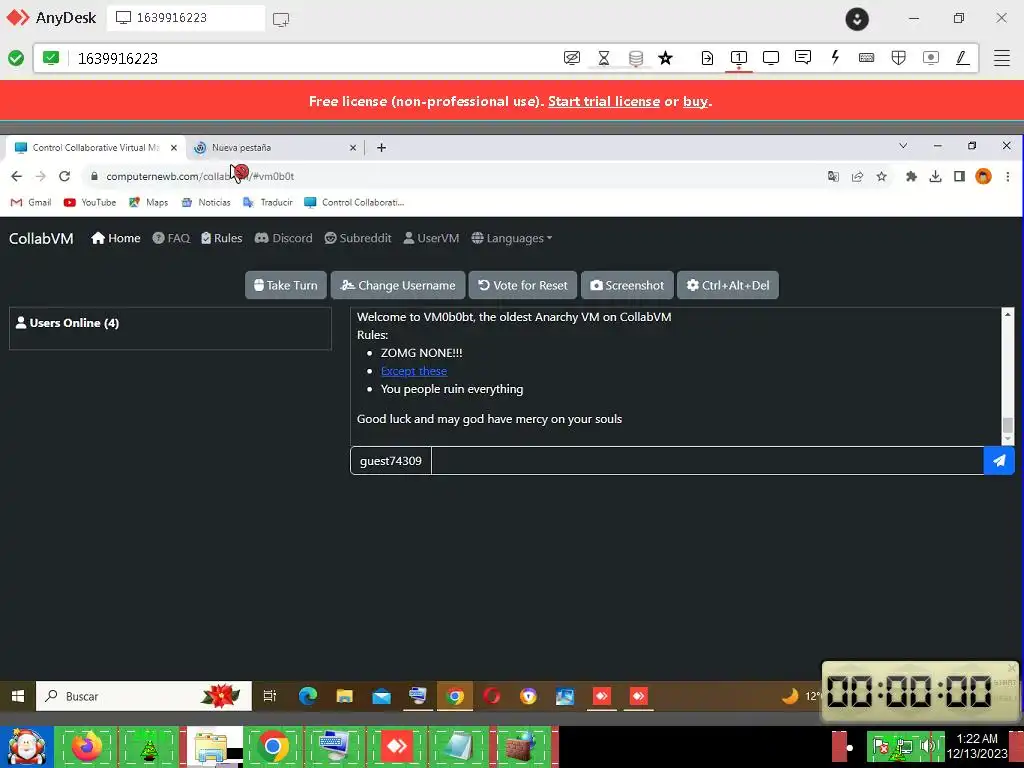Click the computernewb.com address bar
The width and height of the screenshot is (1024, 768).
pyautogui.click(x=457, y=176)
